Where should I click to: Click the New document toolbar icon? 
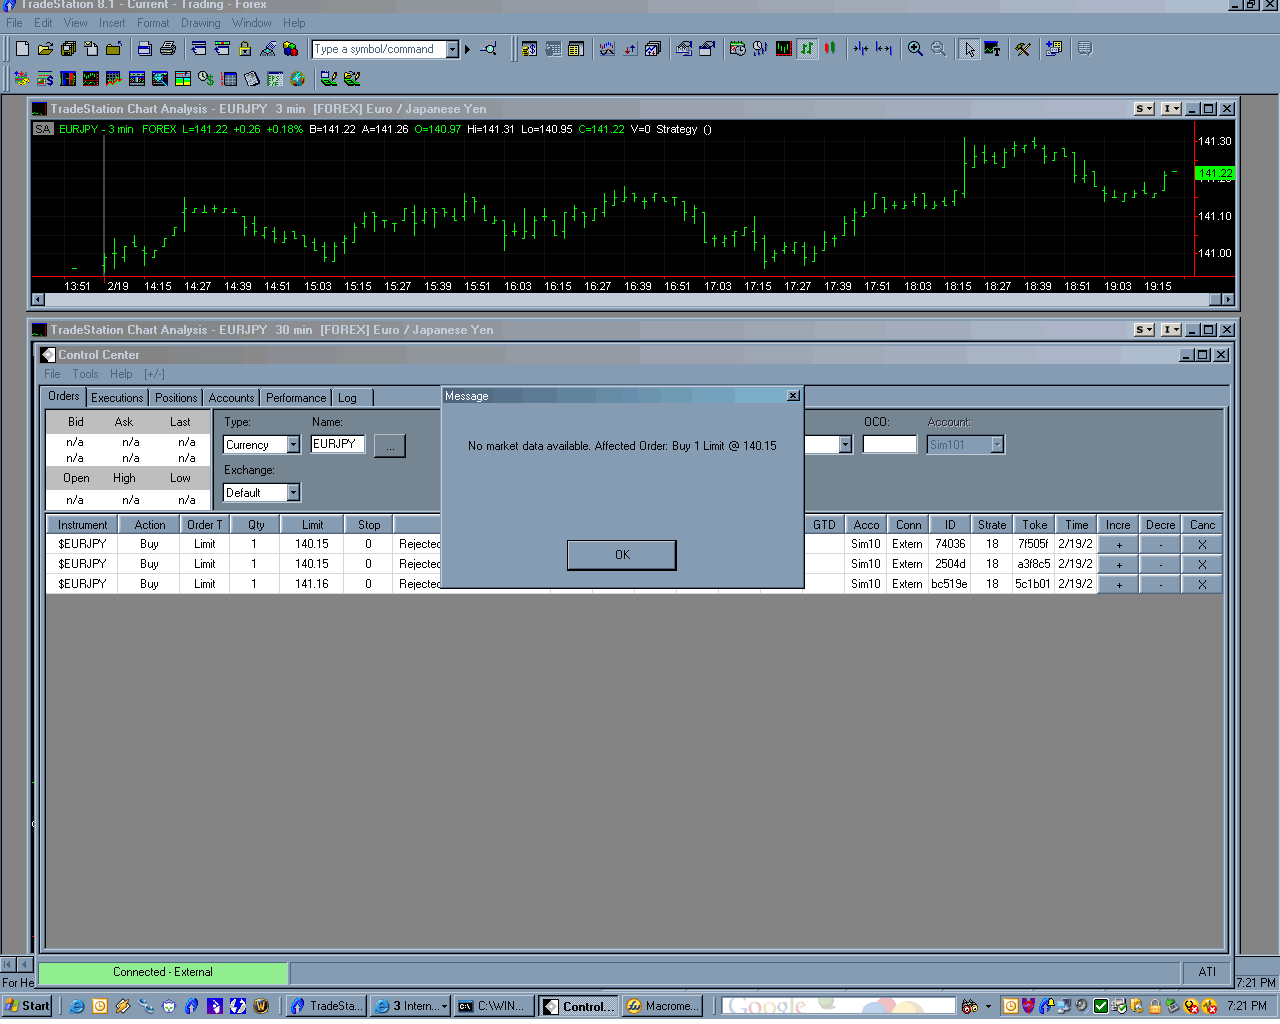coord(22,48)
